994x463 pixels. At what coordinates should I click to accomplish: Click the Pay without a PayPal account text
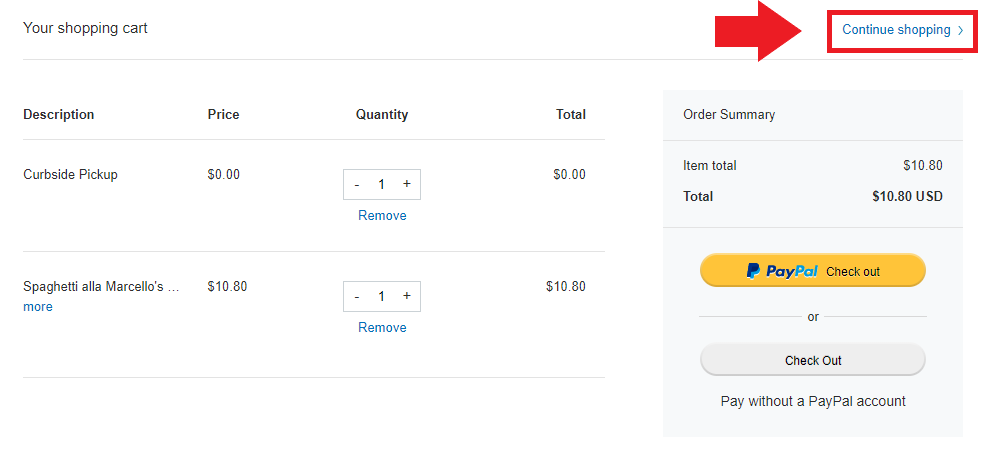813,401
